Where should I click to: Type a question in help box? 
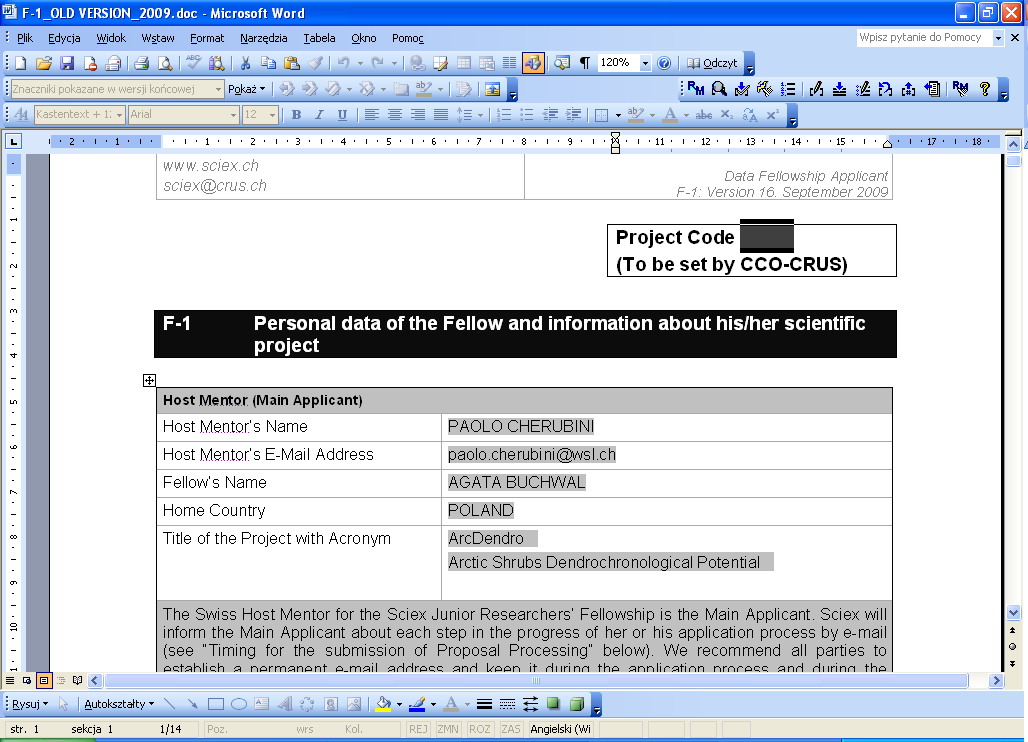pyautogui.click(x=924, y=37)
